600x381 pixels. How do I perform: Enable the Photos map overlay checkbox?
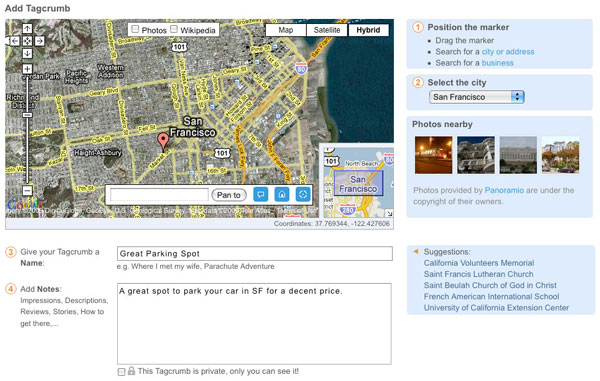(135, 29)
